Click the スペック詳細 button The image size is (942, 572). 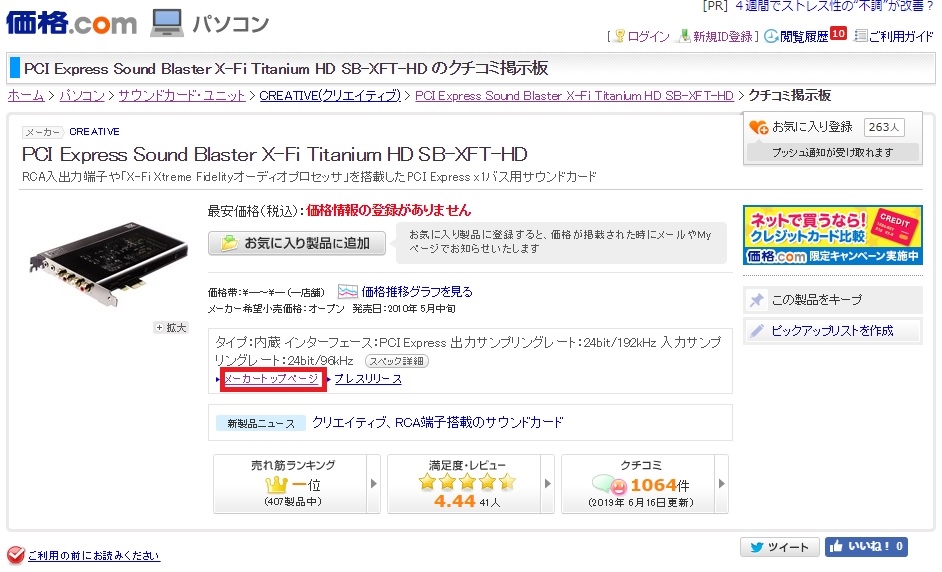pos(397,361)
